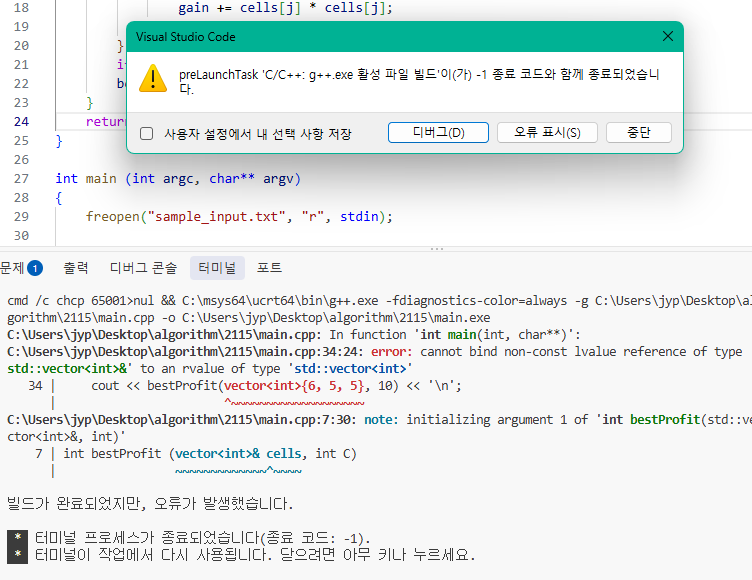This screenshot has height=580, width=752.
Task: Click 'vector<int>& cells' in terminal output
Action: [238, 454]
